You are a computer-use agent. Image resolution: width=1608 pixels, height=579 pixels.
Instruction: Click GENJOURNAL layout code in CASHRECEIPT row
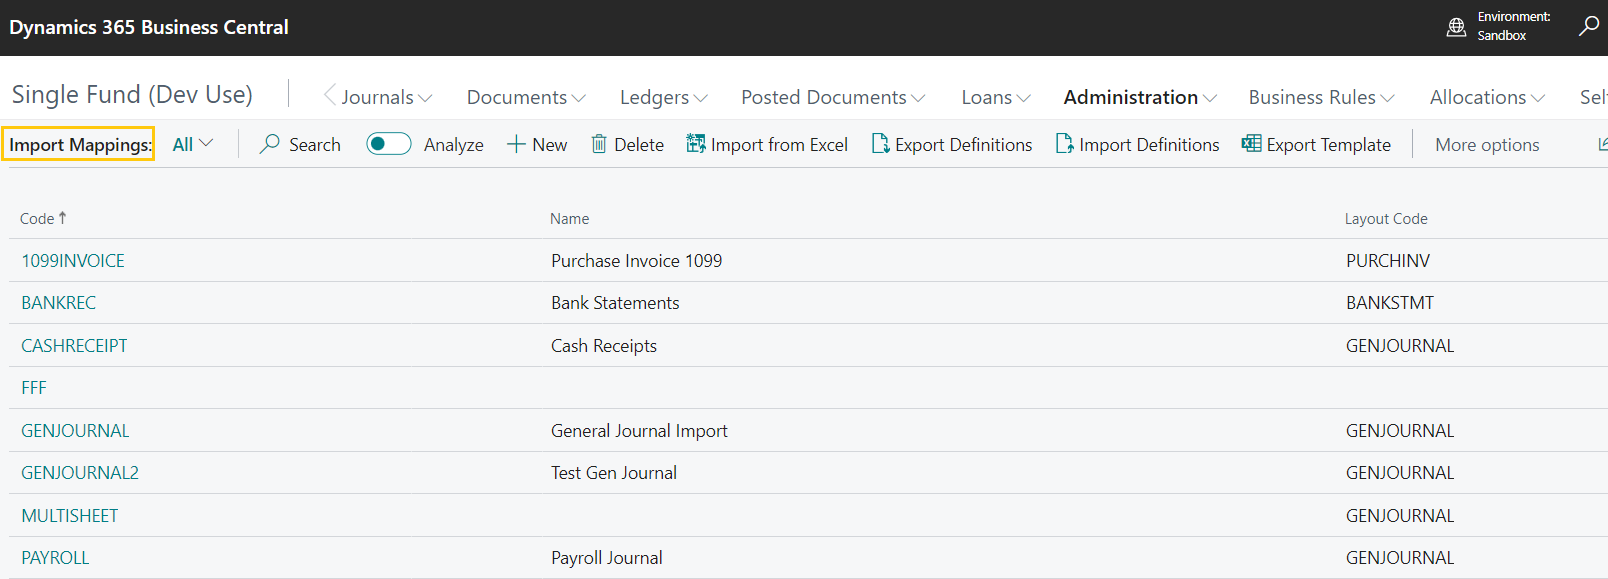click(1400, 345)
